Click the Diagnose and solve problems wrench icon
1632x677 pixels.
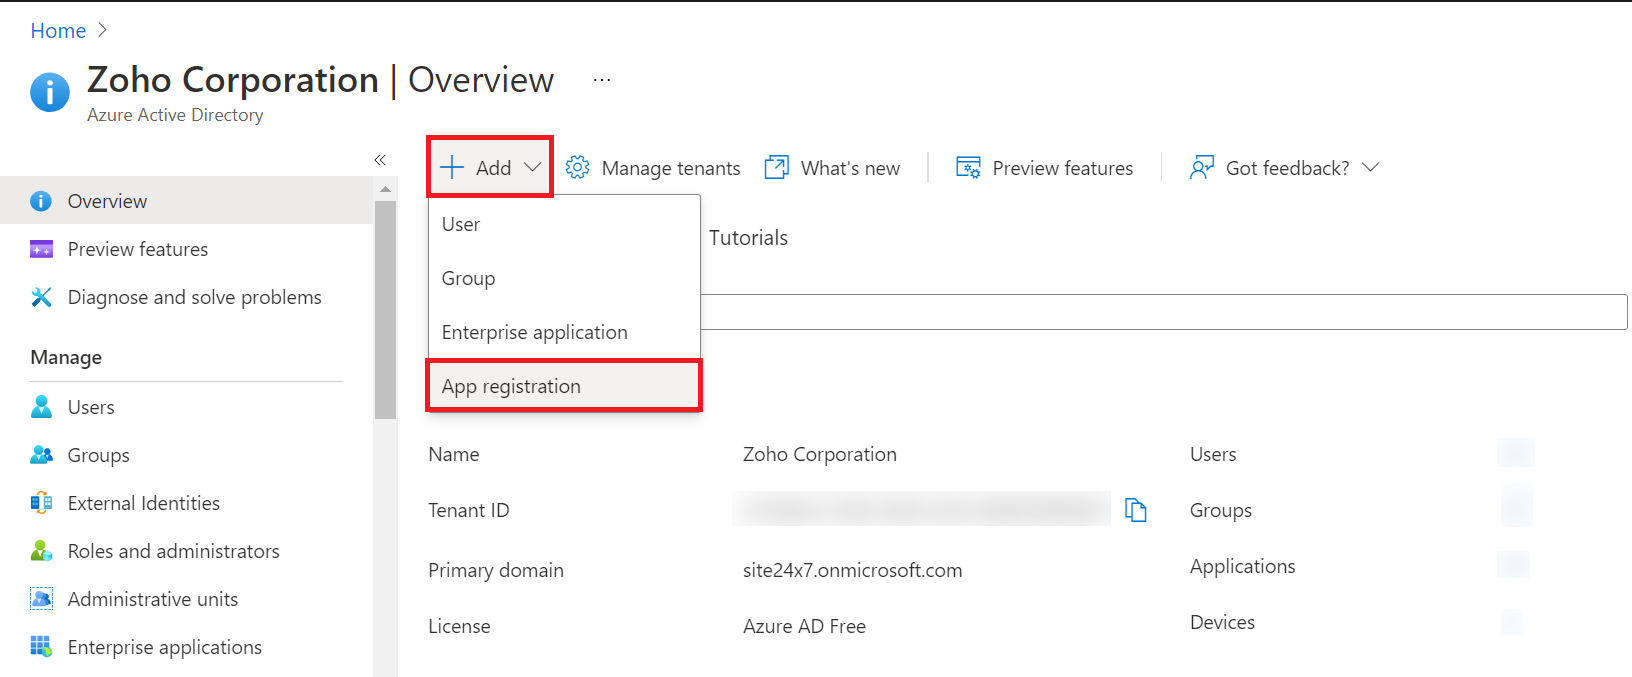(x=41, y=297)
